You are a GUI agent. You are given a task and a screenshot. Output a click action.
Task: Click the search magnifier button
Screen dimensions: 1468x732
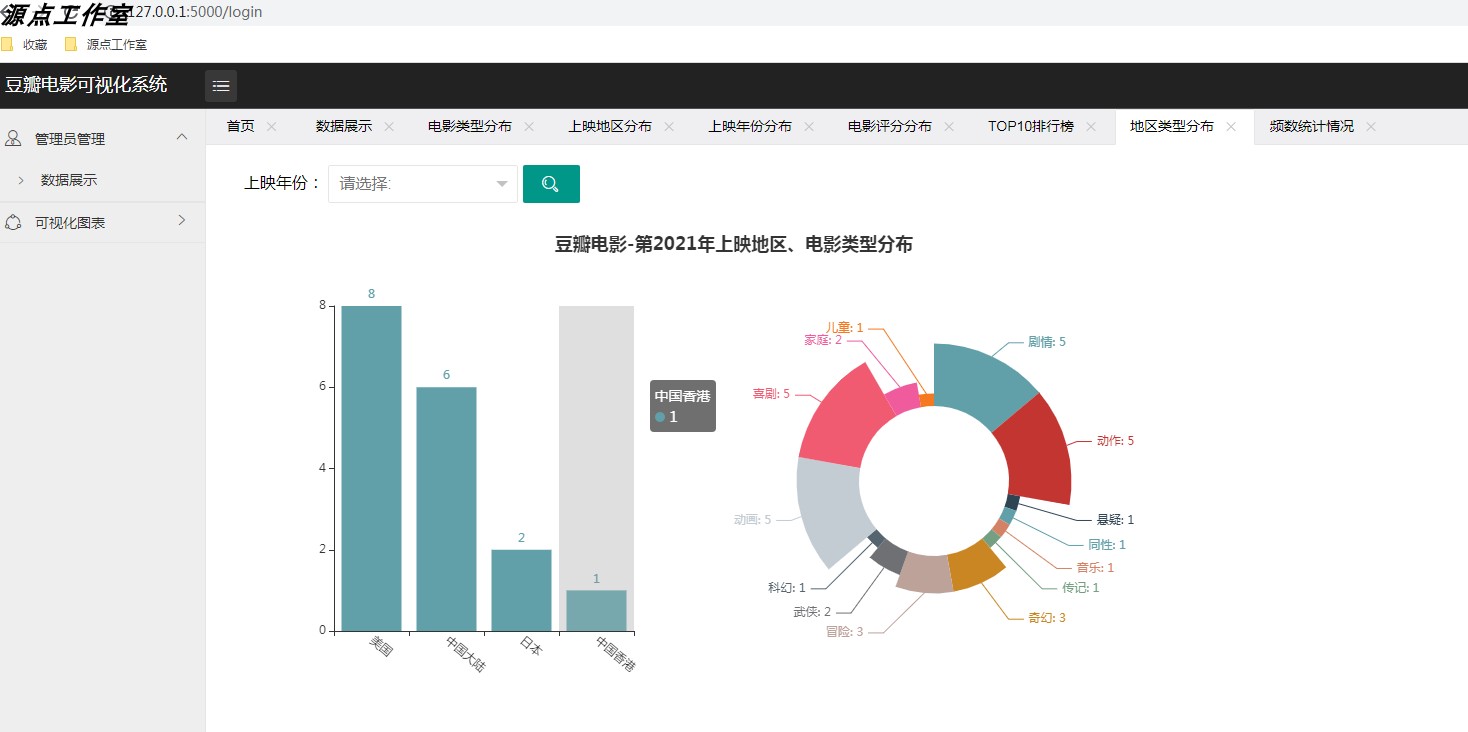coord(551,184)
